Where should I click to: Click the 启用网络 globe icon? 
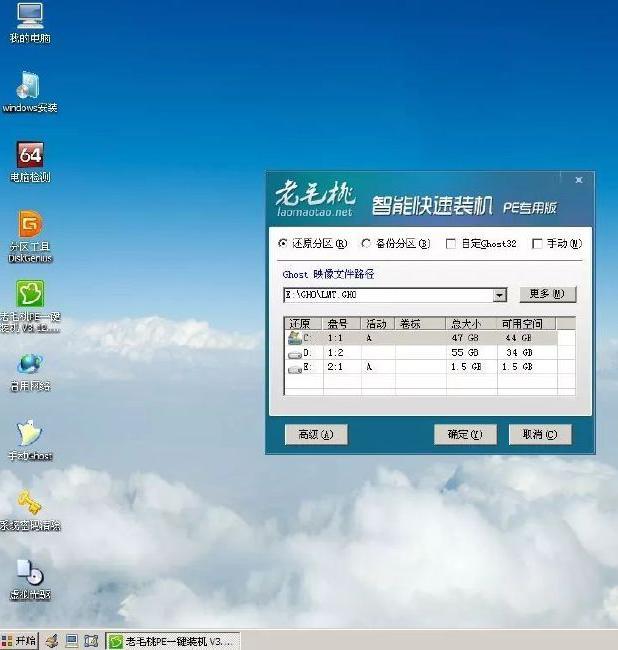click(30, 372)
